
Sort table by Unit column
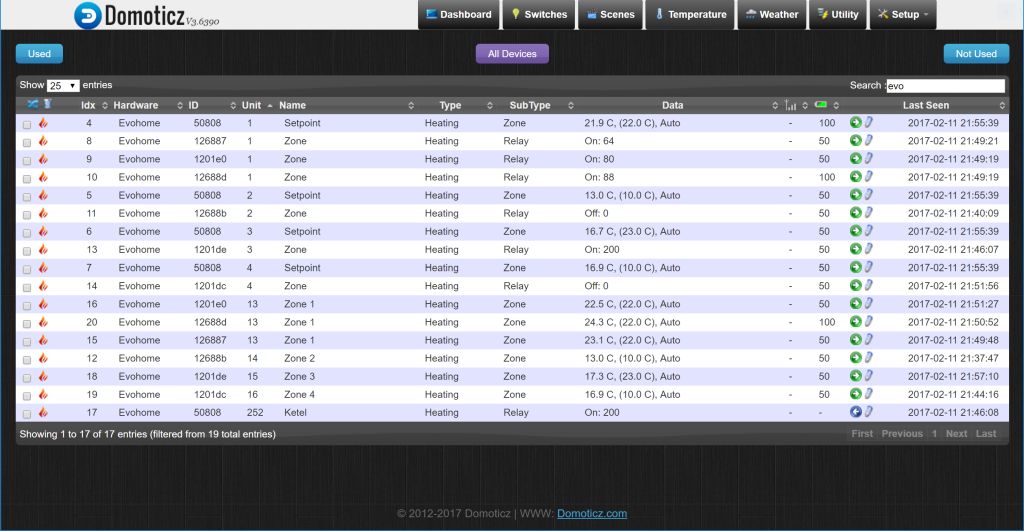pyautogui.click(x=251, y=105)
